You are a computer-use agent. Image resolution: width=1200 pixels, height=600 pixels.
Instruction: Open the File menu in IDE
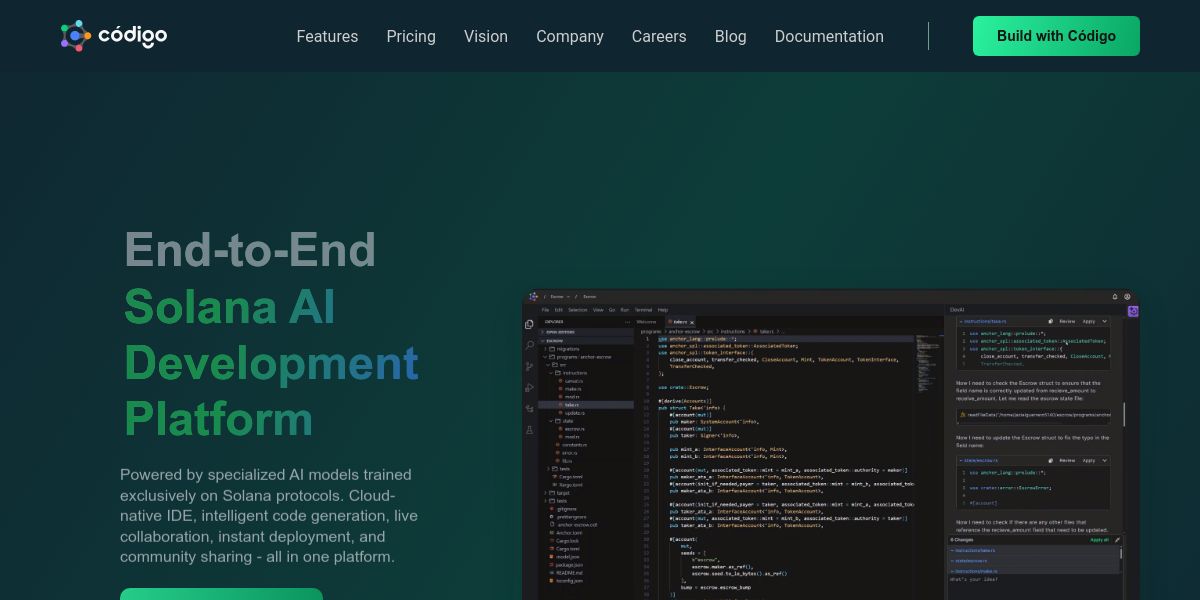click(545, 310)
